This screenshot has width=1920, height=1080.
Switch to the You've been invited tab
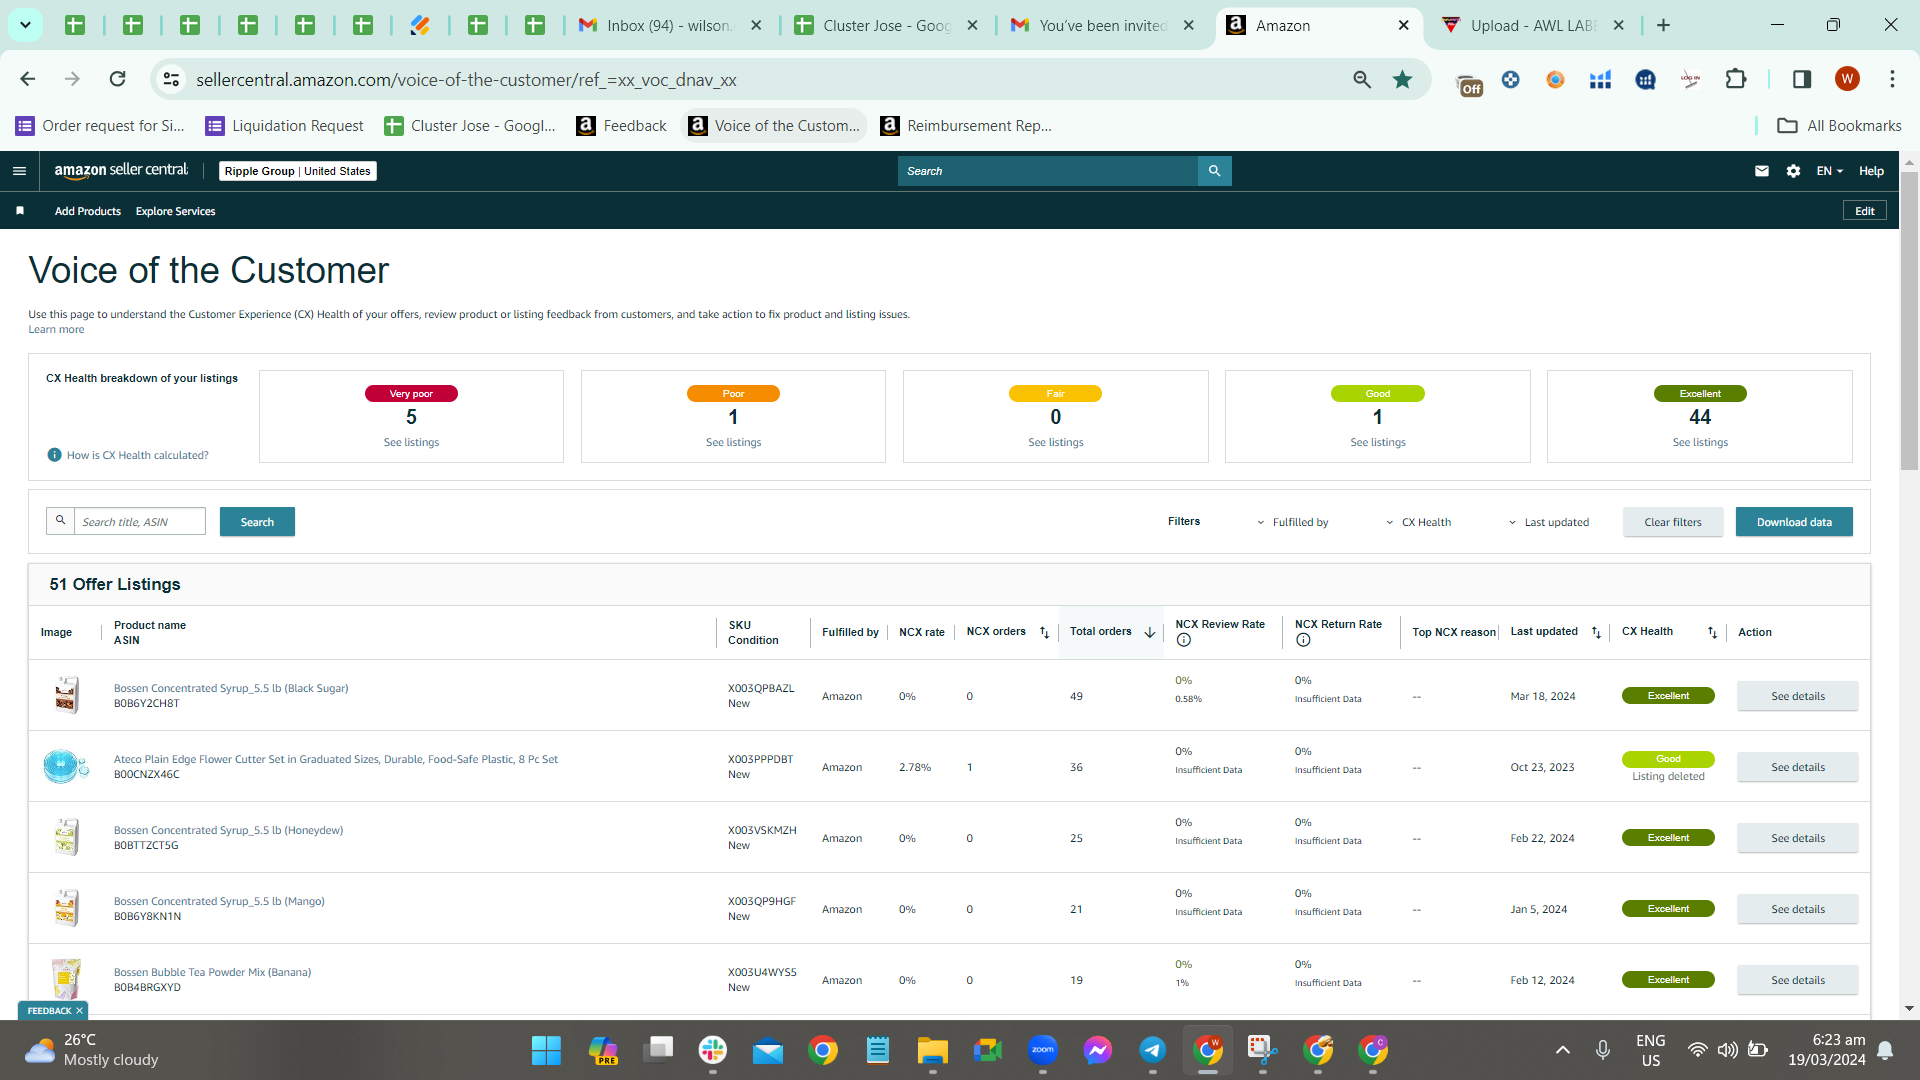[1102, 25]
